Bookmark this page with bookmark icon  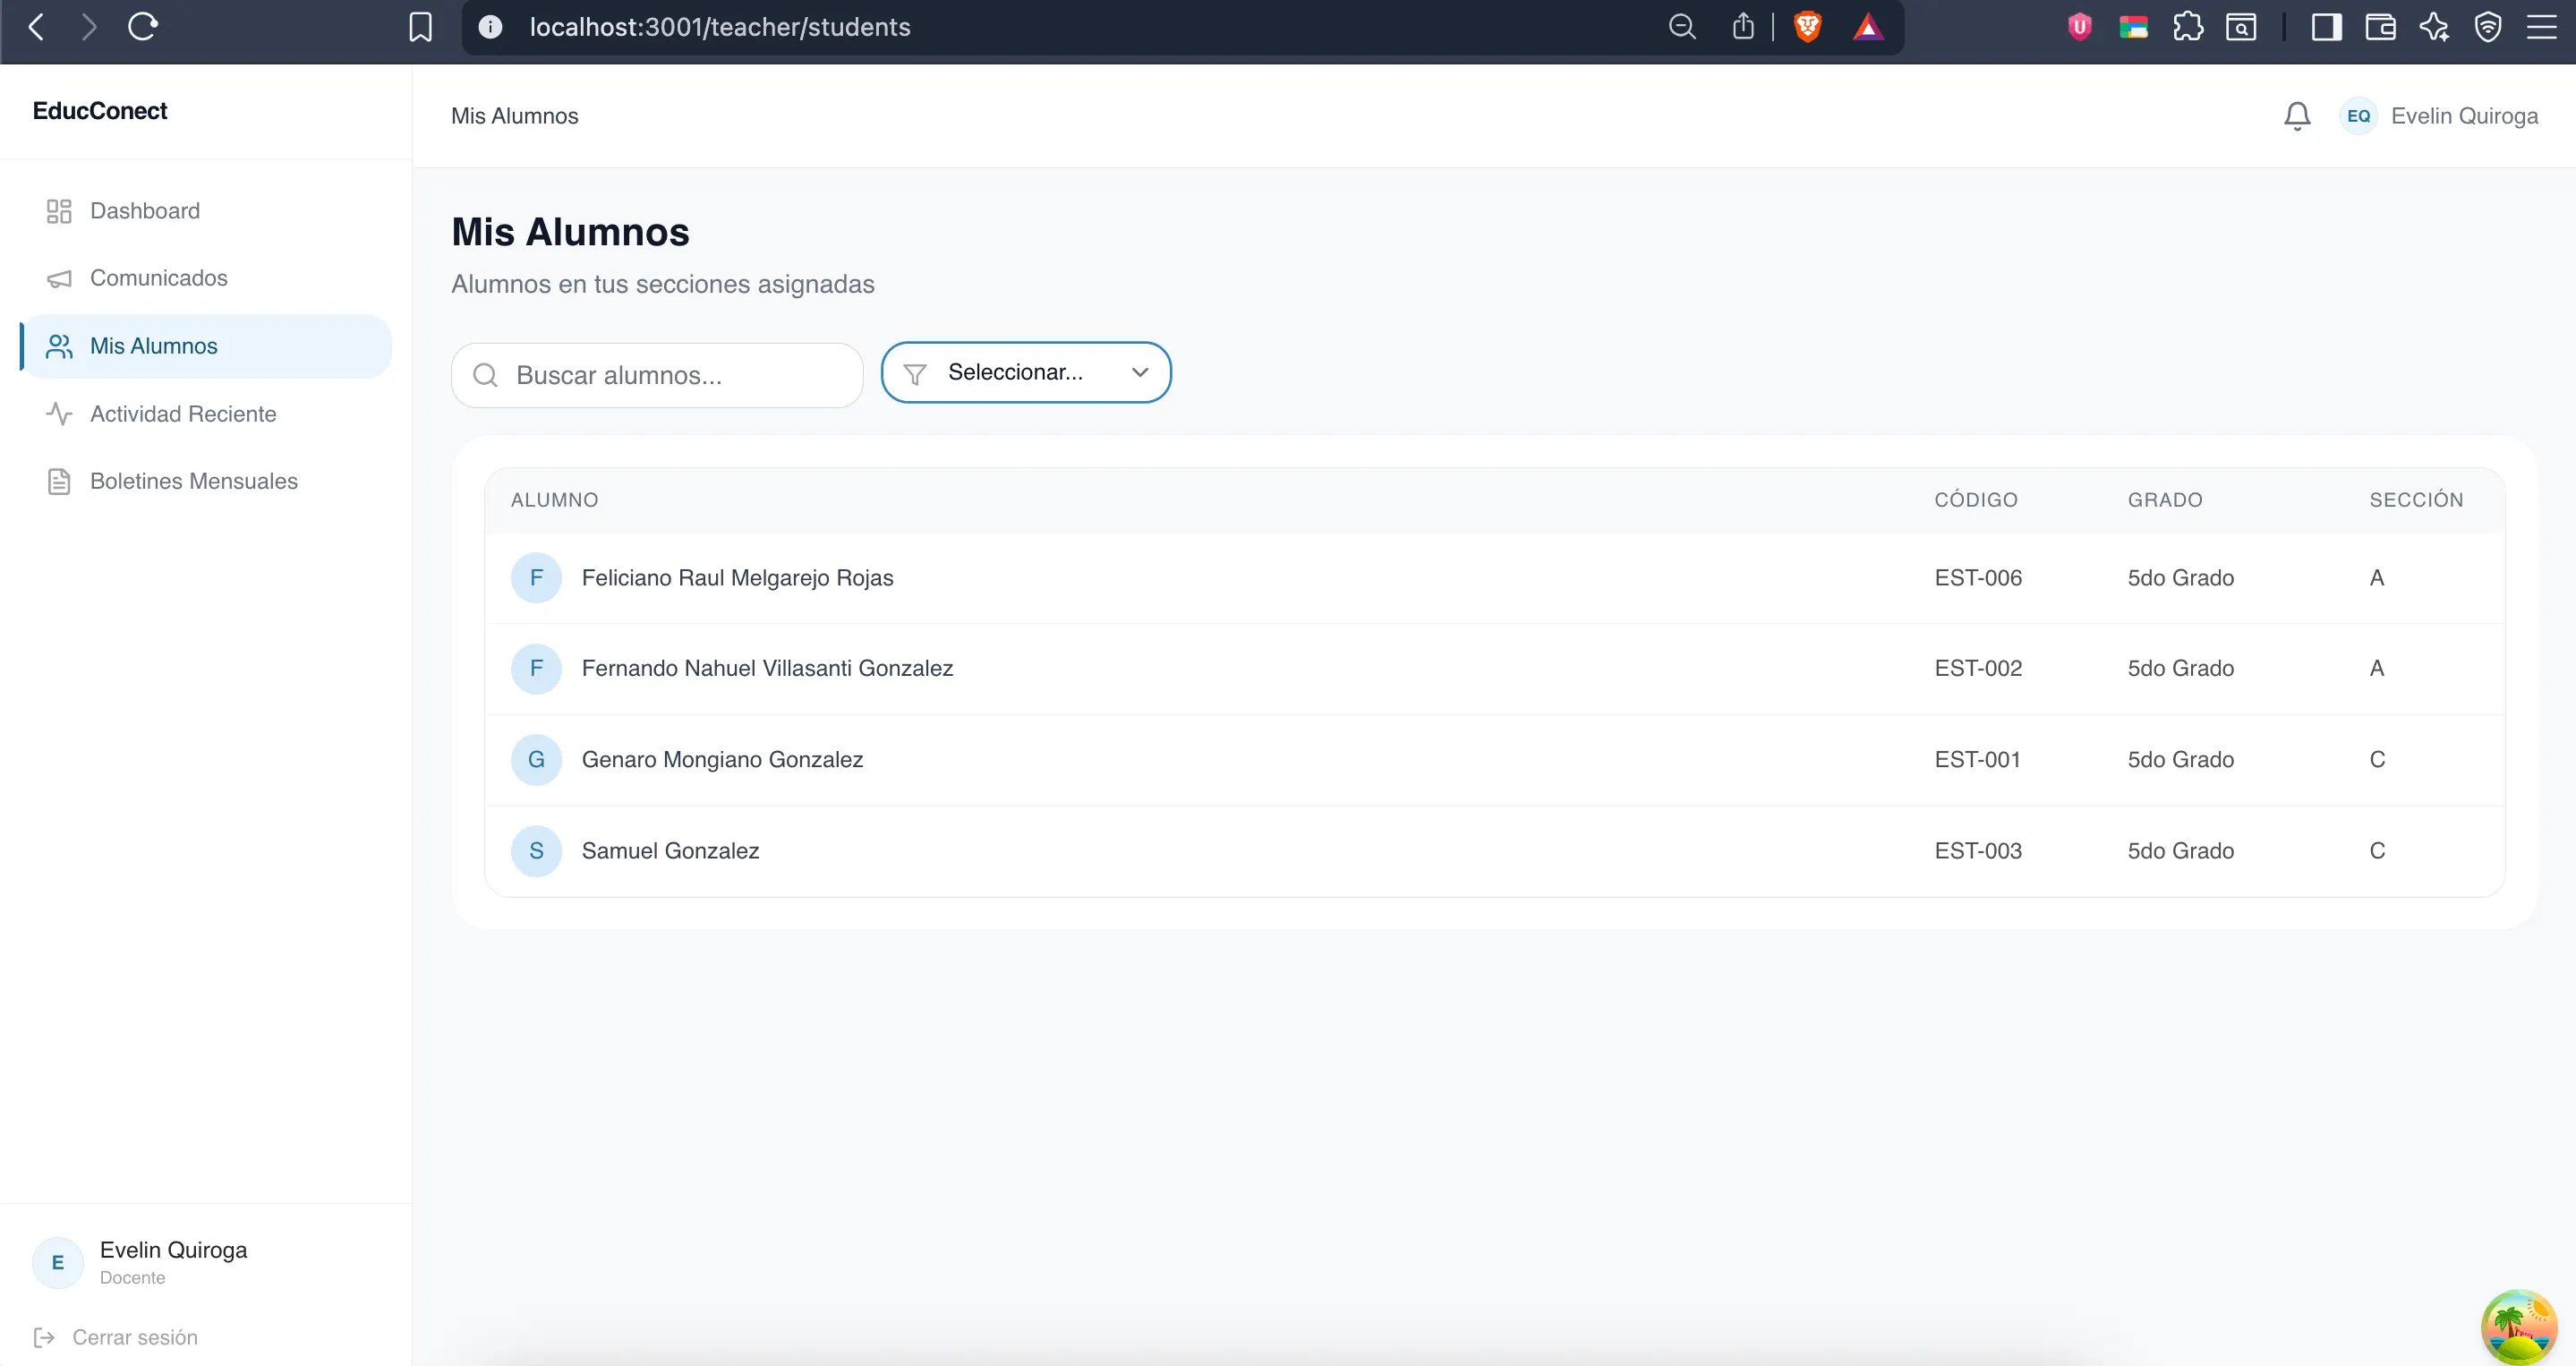421,27
